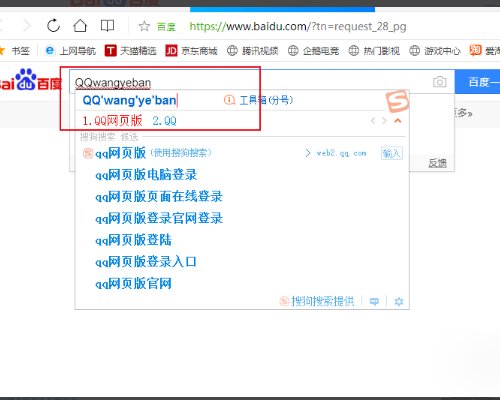Select suggestion qq网页版页面在线登录
Image resolution: width=500 pixels, height=400 pixels.
point(159,196)
